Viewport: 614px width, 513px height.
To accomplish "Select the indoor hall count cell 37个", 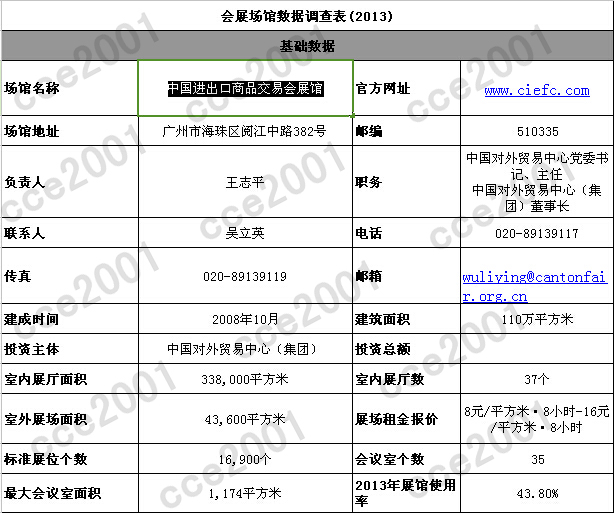I will coord(538,380).
